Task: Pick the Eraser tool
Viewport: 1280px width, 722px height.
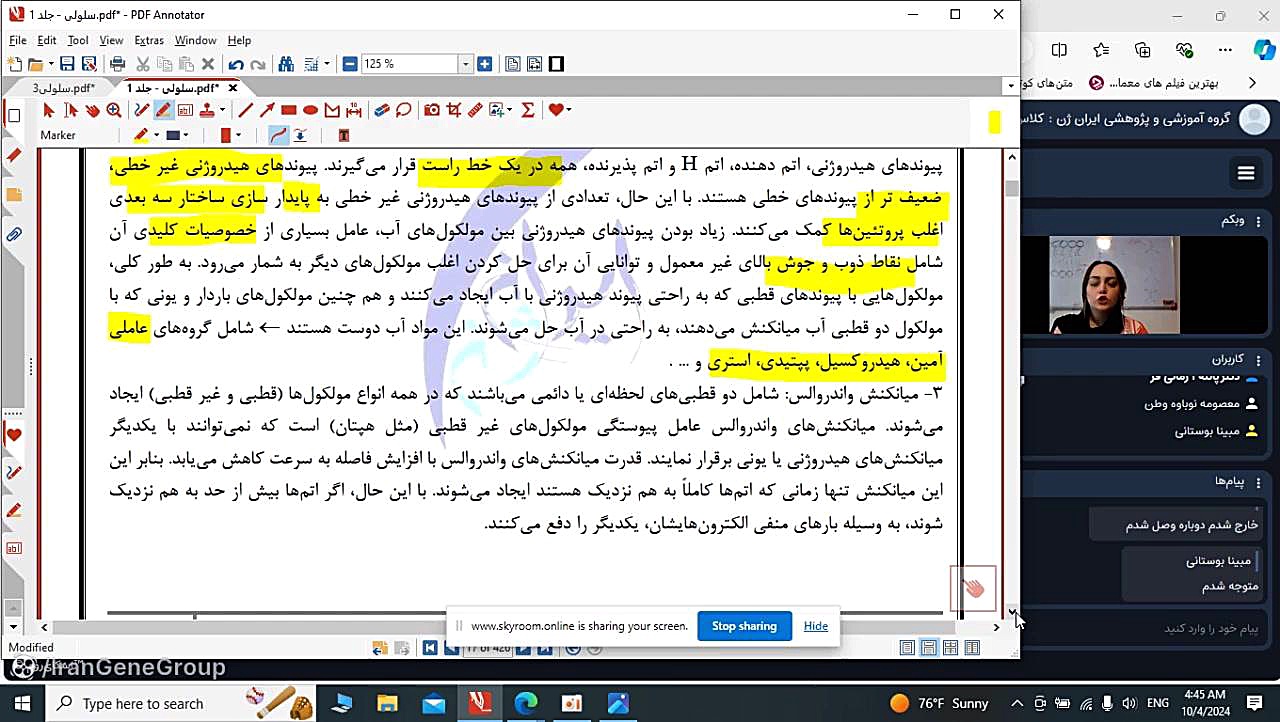Action: pyautogui.click(x=381, y=110)
